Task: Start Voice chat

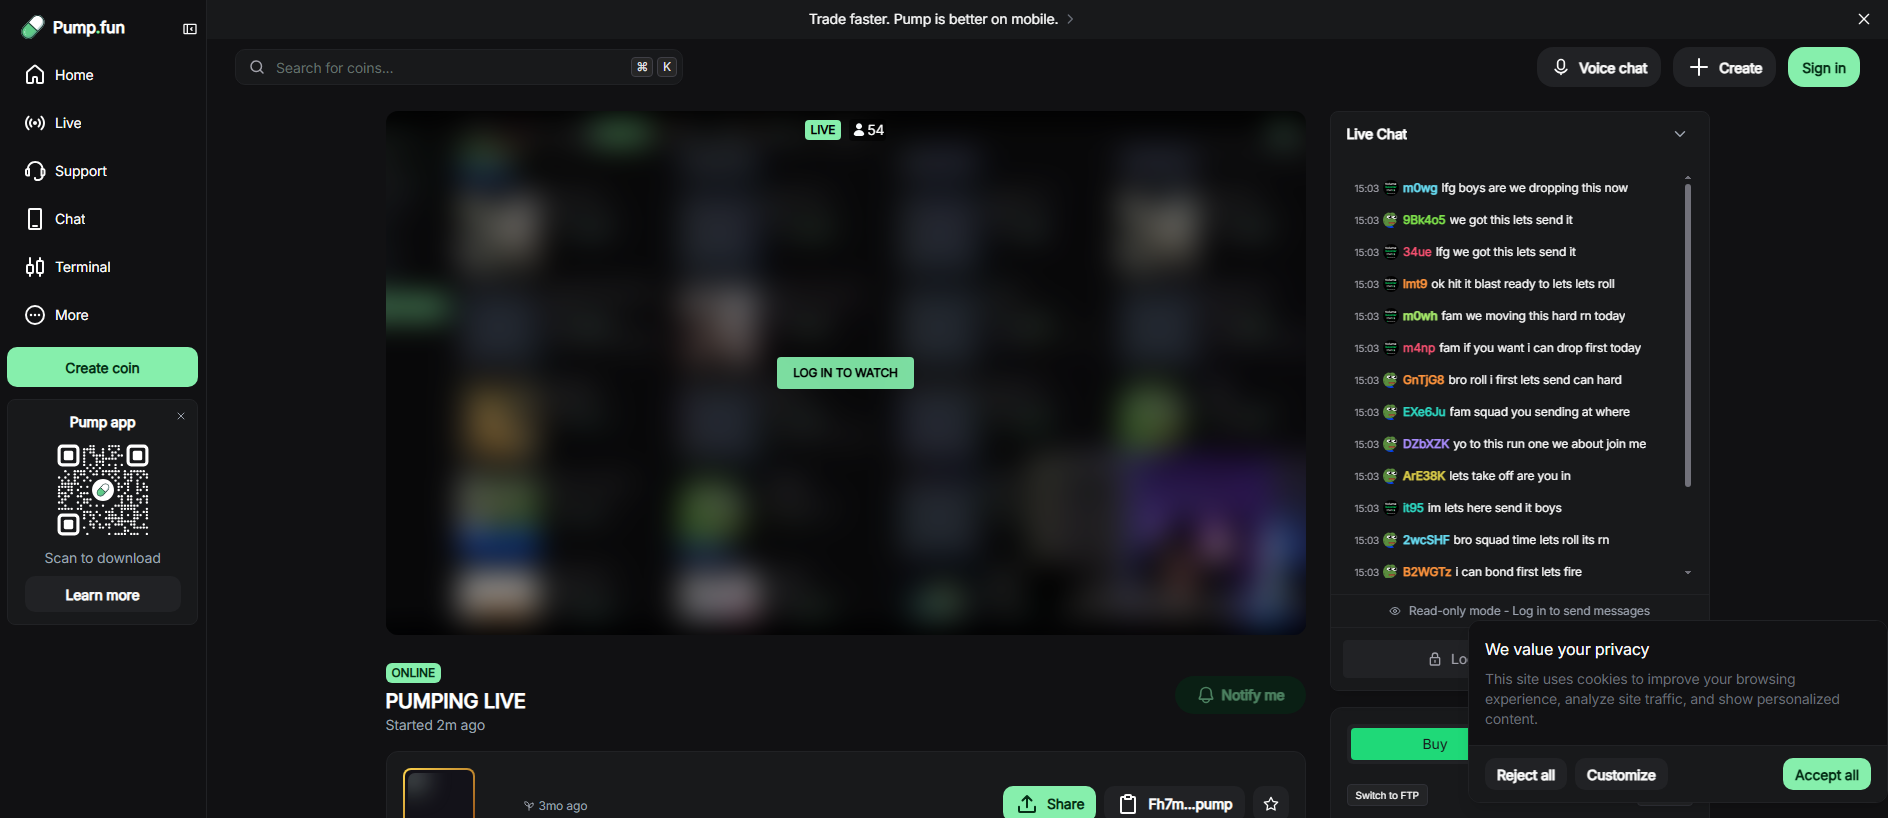Action: pyautogui.click(x=1599, y=67)
